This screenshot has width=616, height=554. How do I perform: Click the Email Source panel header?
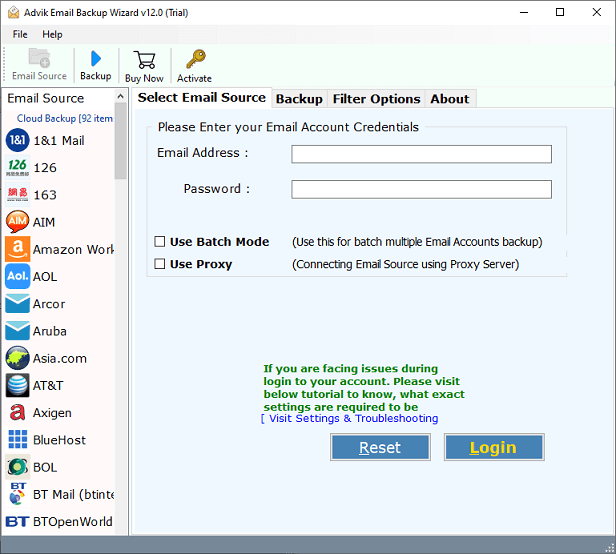[x=46, y=98]
